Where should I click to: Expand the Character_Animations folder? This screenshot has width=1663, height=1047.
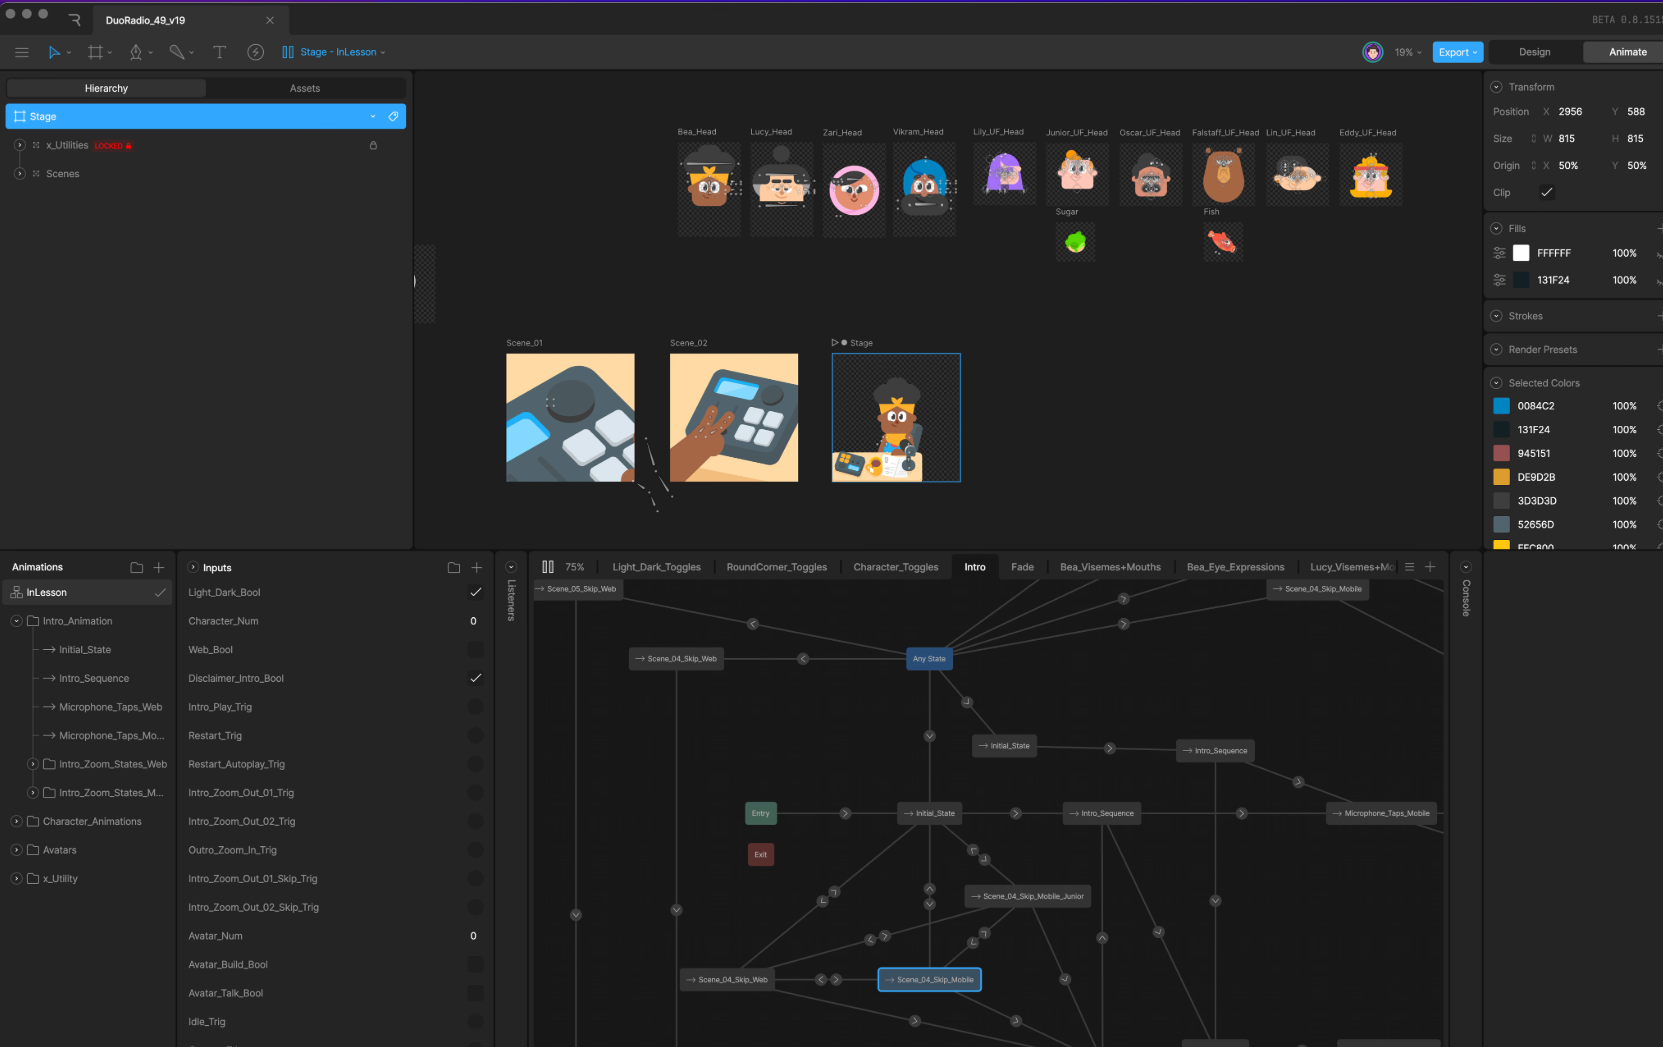16,822
